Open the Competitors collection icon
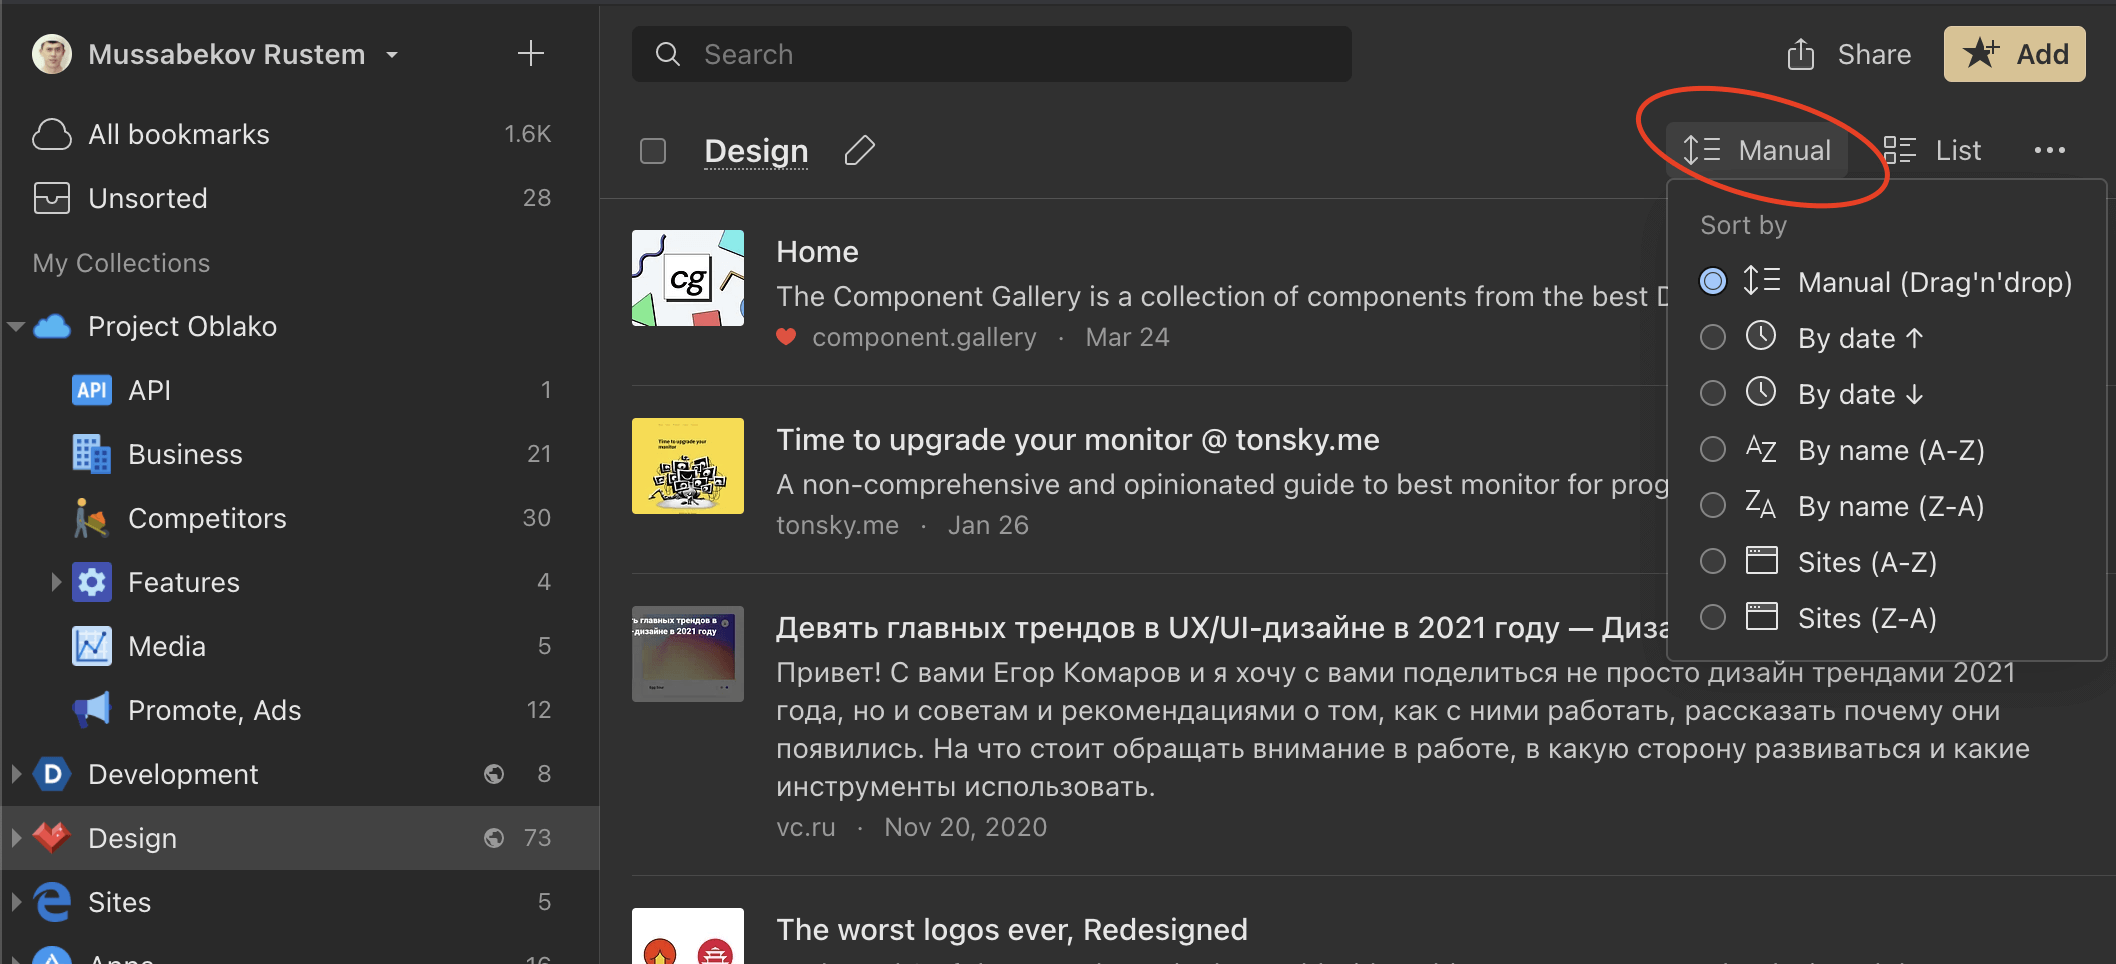2116x964 pixels. coord(92,518)
